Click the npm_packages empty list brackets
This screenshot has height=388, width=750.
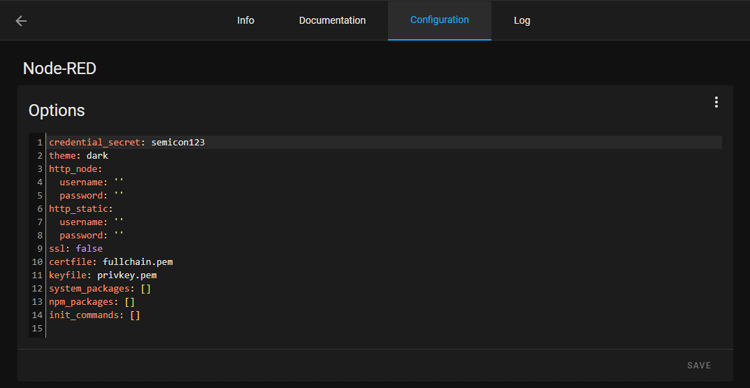(130, 302)
